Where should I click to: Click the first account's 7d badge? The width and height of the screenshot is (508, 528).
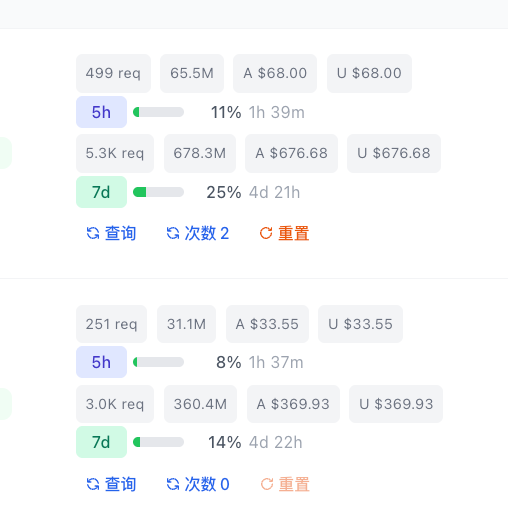(101, 192)
